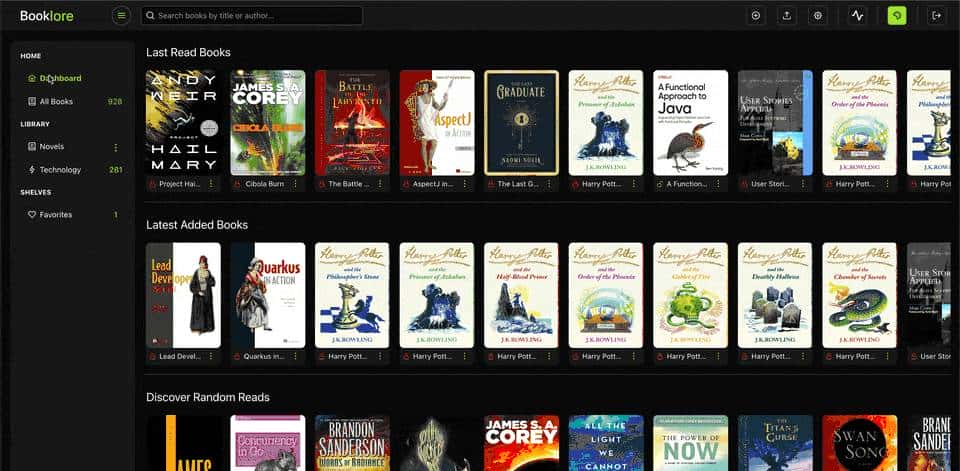The height and width of the screenshot is (471, 960).
Task: Click the Booklore logo
Action: [x=47, y=16]
